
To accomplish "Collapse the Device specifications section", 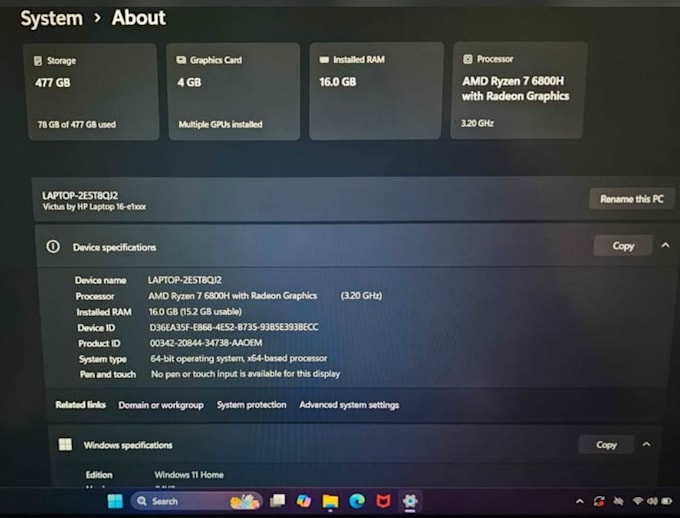I will (665, 246).
